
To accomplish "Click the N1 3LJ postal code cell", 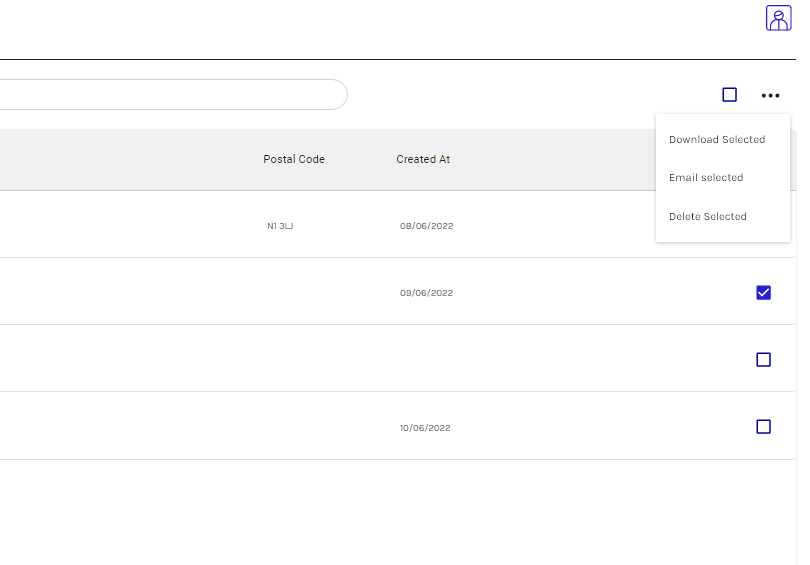I will point(280,226).
